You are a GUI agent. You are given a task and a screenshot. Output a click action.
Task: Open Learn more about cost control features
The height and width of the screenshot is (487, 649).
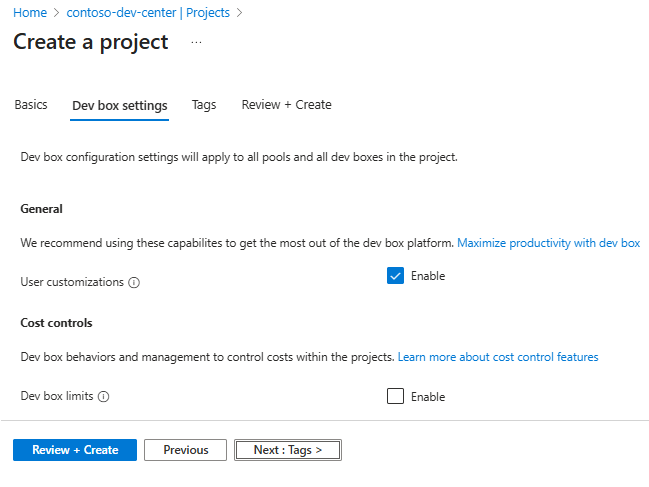tap(498, 357)
